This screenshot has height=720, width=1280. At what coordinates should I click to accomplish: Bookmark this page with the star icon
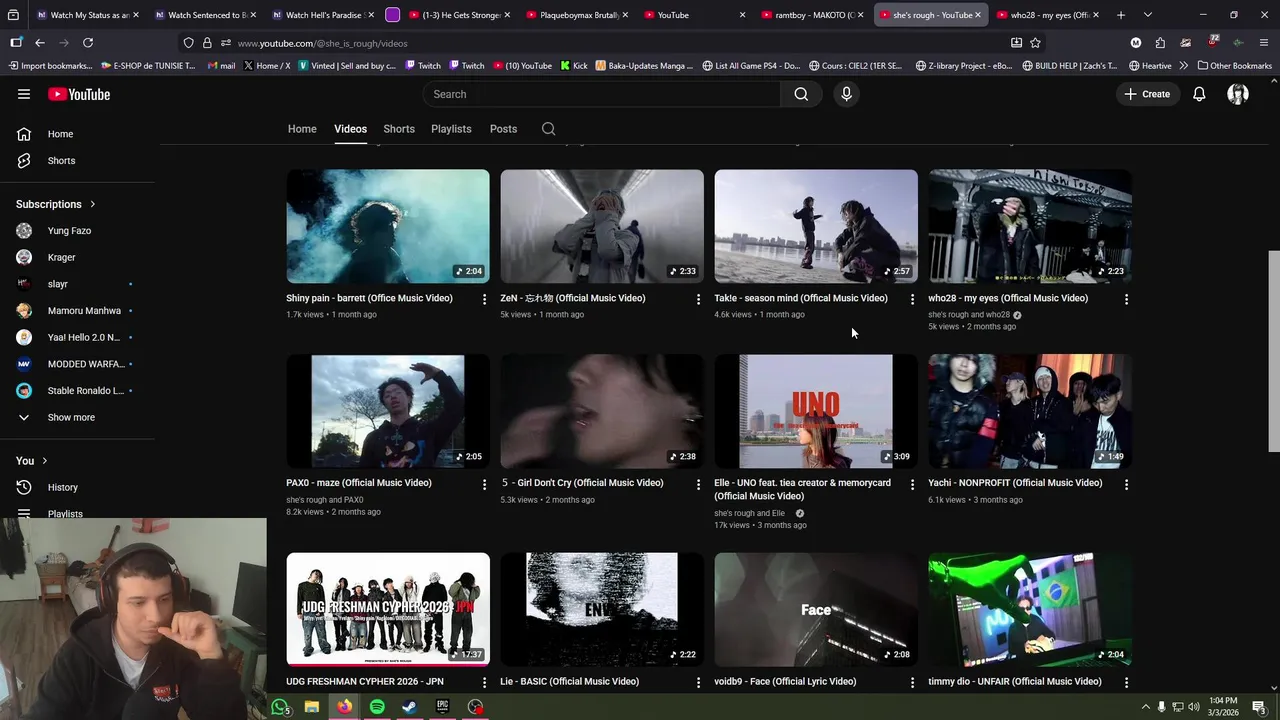(x=1035, y=43)
